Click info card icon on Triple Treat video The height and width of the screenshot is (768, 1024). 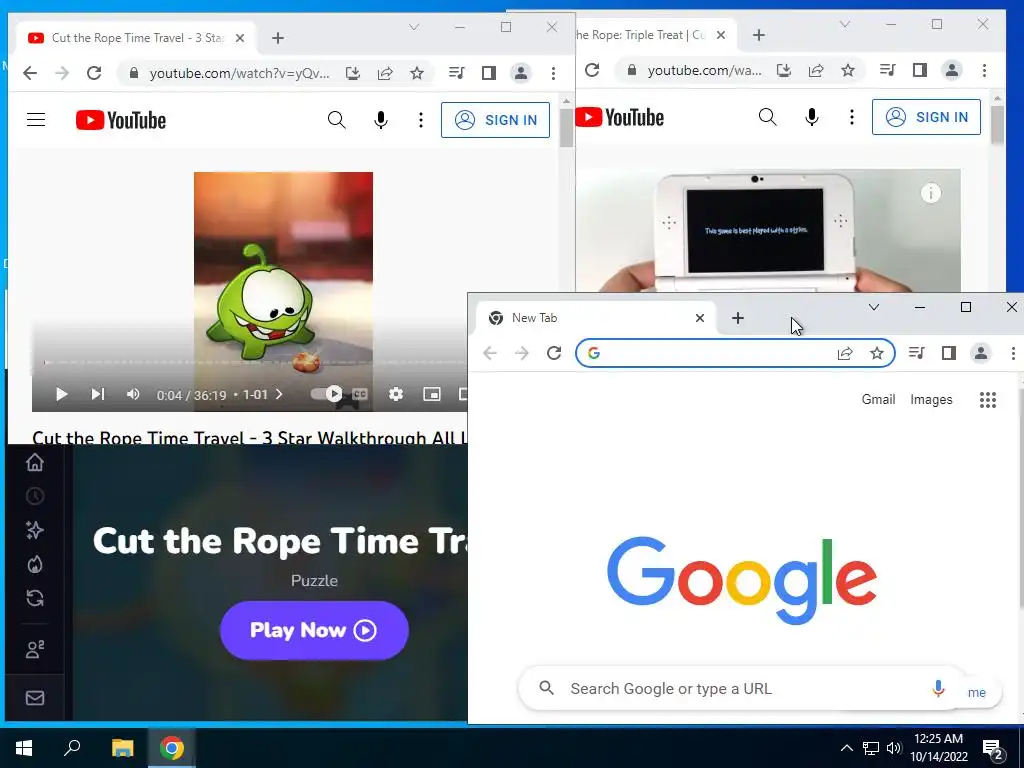(931, 193)
